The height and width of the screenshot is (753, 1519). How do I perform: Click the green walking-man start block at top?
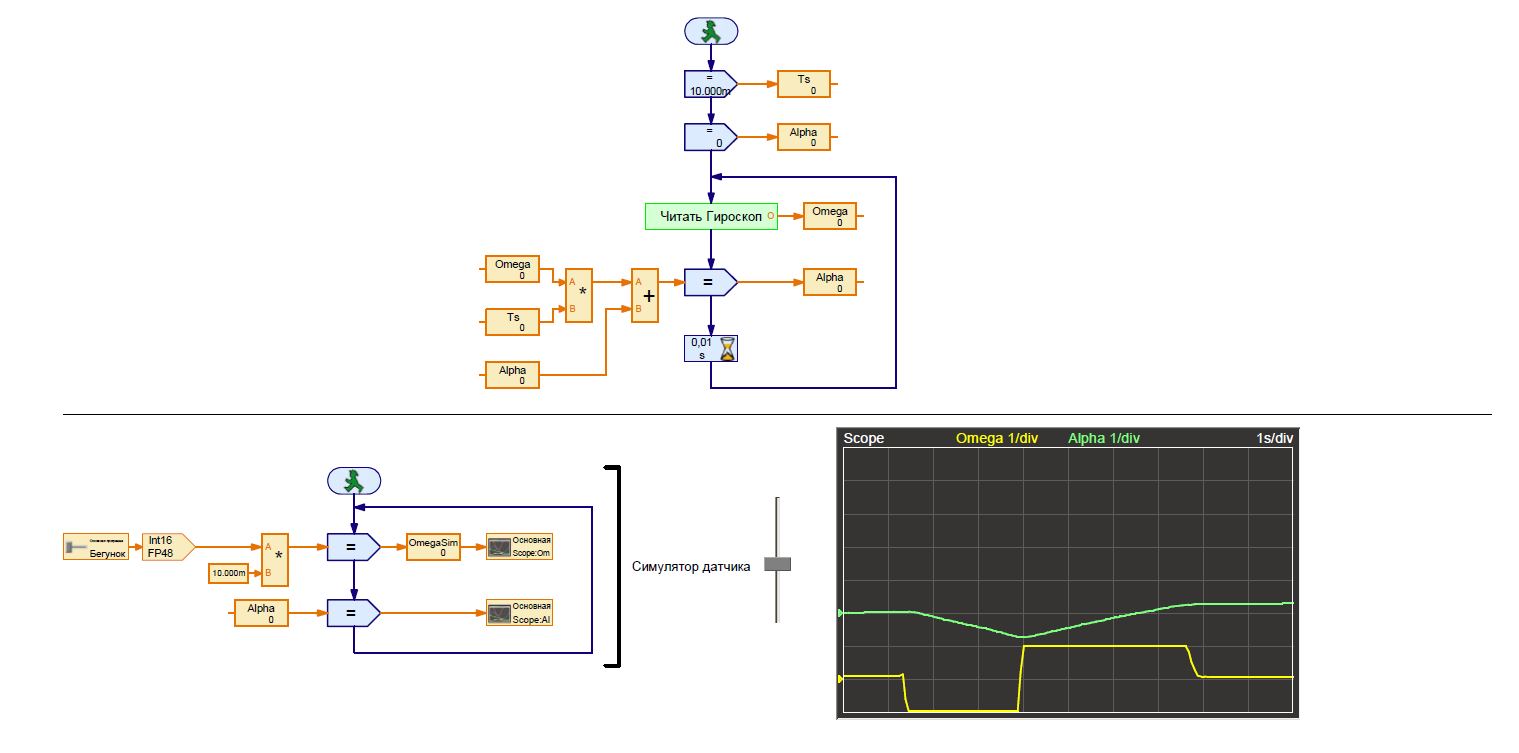711,32
